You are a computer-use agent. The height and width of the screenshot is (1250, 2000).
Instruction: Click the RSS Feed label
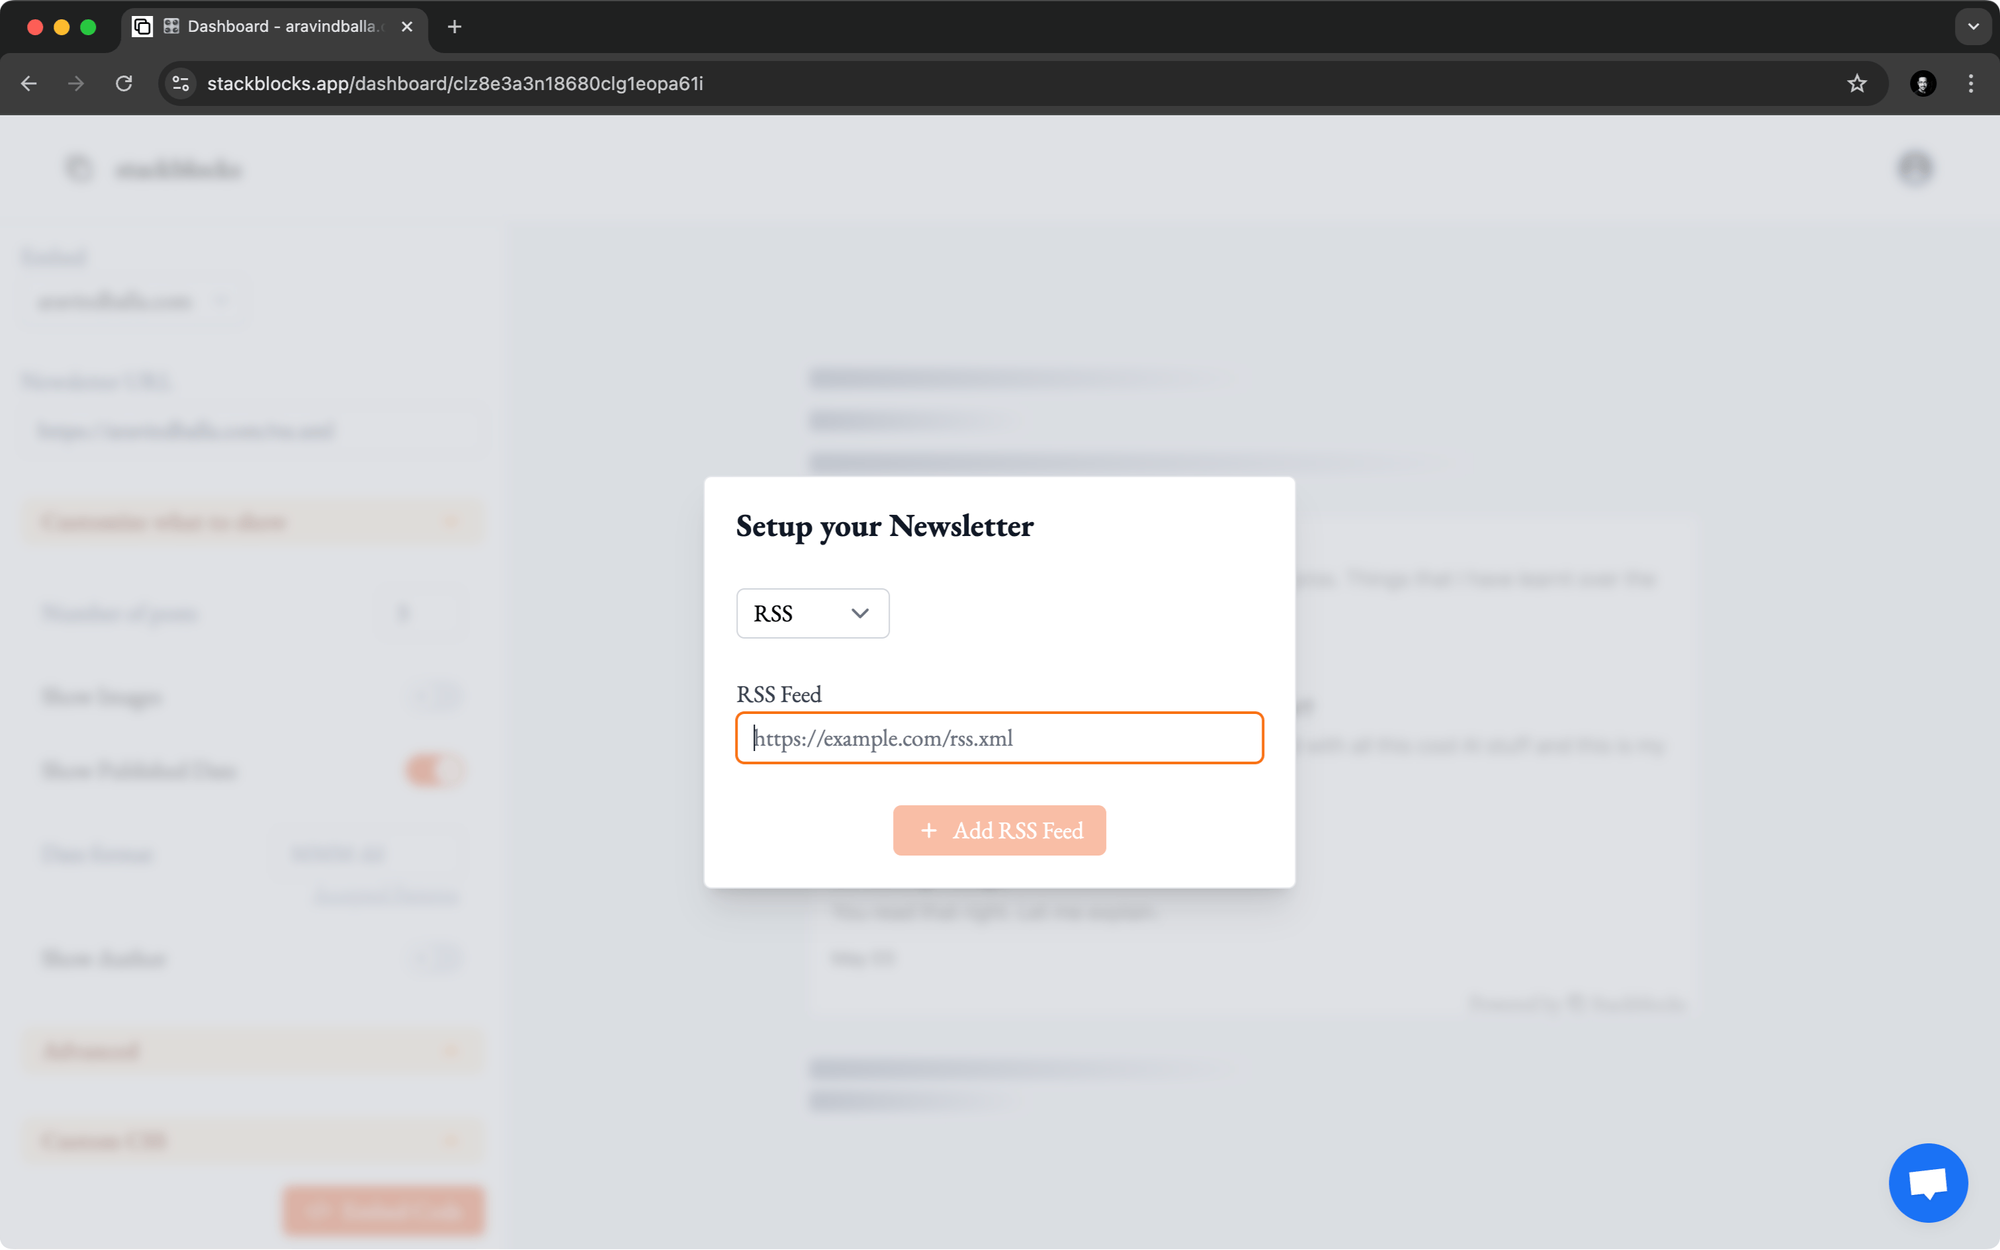779,694
